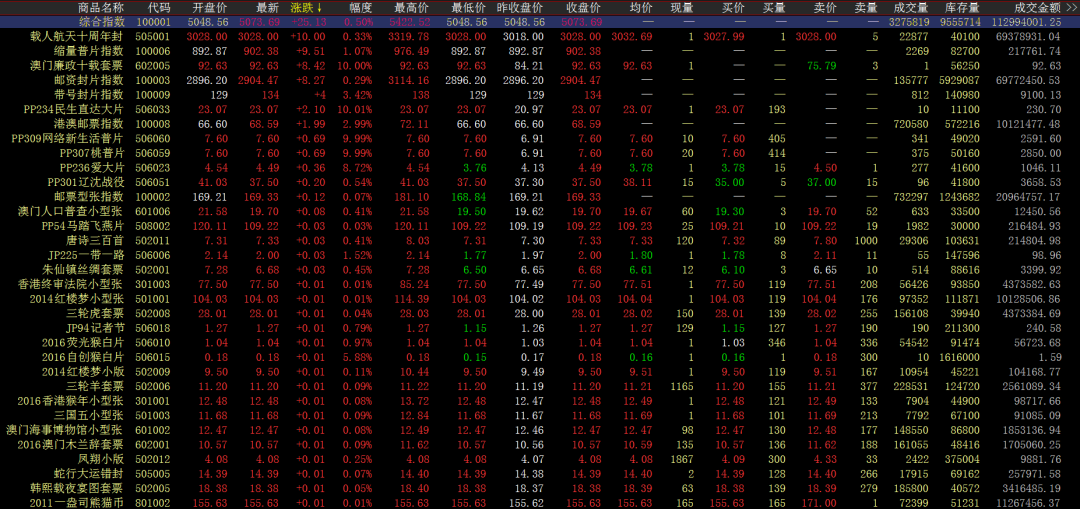Viewport: 1080px width, 509px height.
Task: Click the 代码 column header
Action: click(x=158, y=8)
